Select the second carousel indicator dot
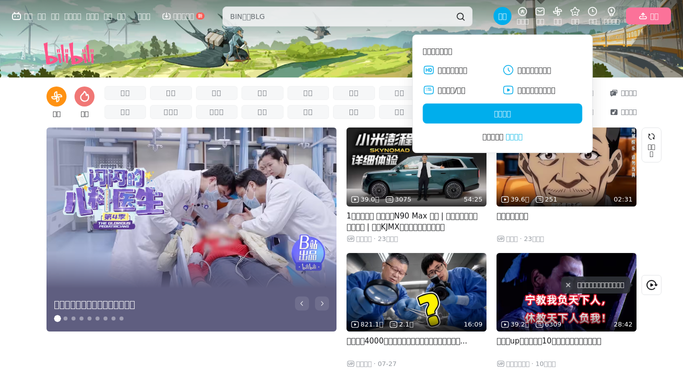Viewport: 683px width, 384px height. pyautogui.click(x=66, y=319)
